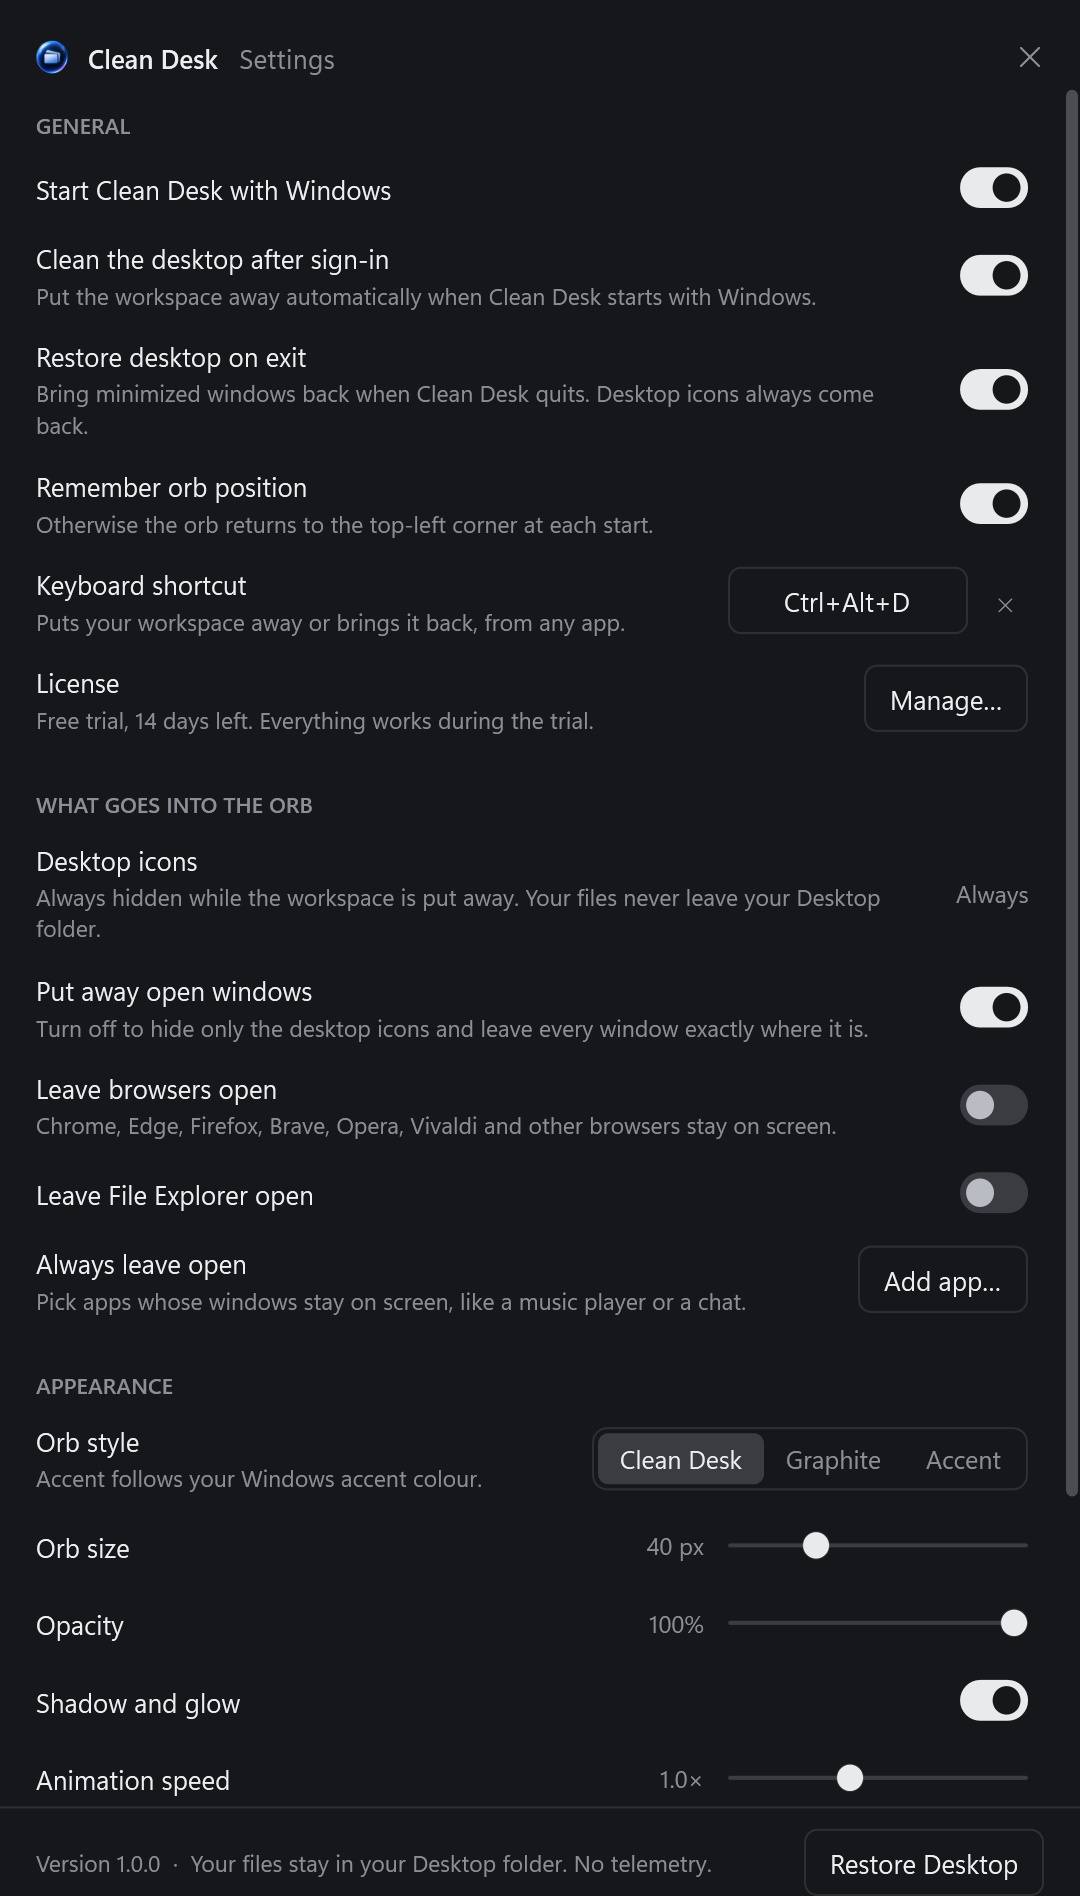Click 'WHAT GOES INTO THE ORB' heading
Viewport: 1080px width, 1896px height.
click(174, 806)
